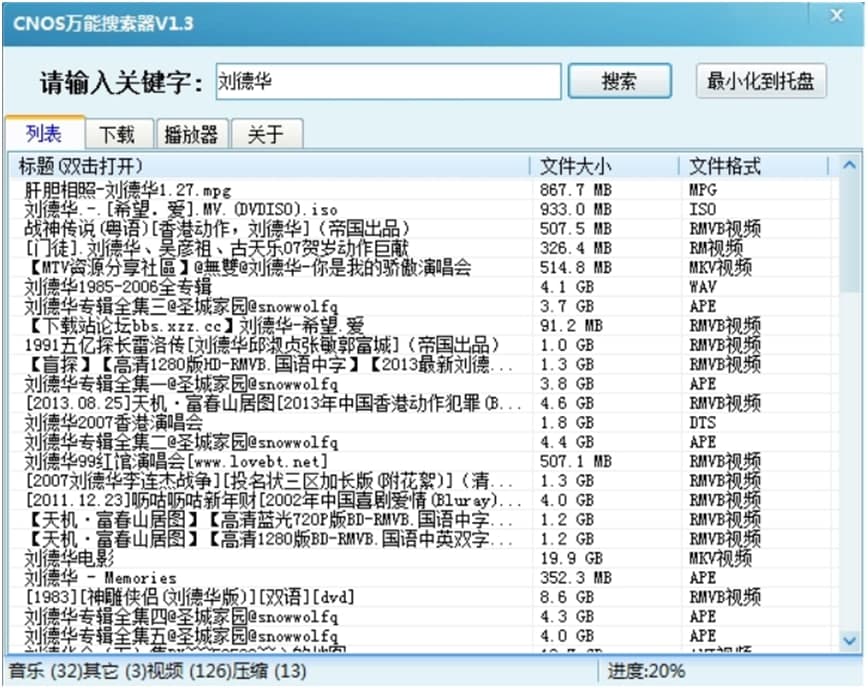
Task: Select row 战神传说(粤语)[香港动作，刘德华]
Action: 420,229
